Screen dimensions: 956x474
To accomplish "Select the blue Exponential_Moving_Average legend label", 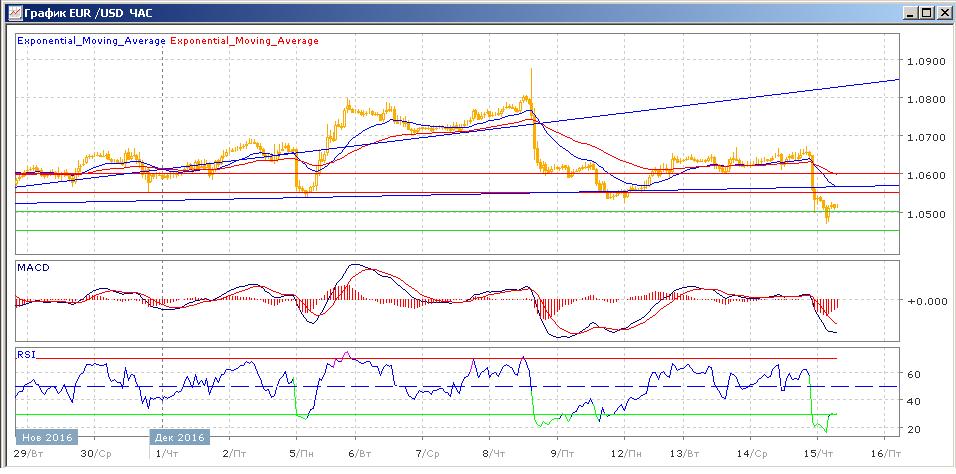I will pos(91,41).
